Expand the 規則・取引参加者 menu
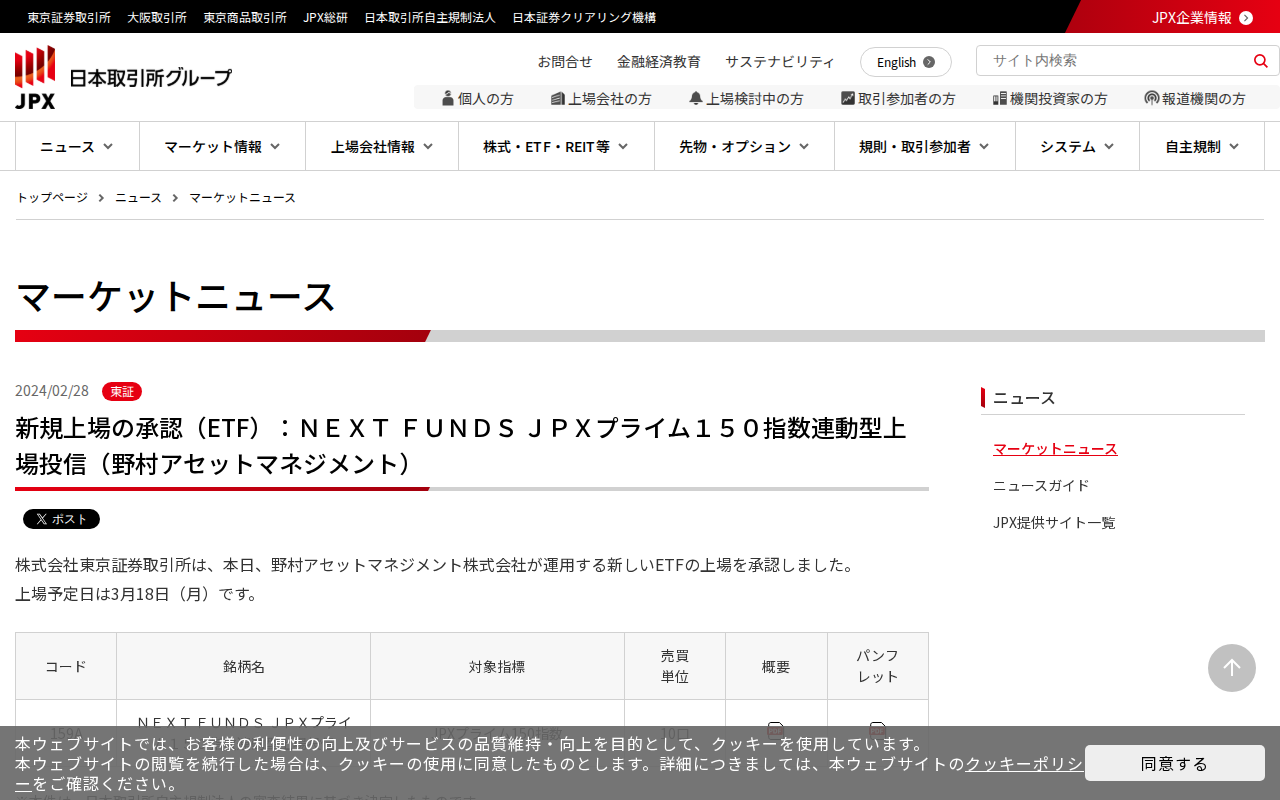 [x=925, y=146]
